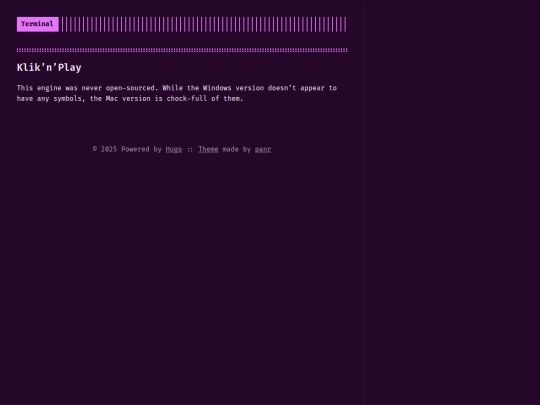Click the words "chock-full of them."
Image resolution: width=540 pixels, height=405 pixels.
205,99
